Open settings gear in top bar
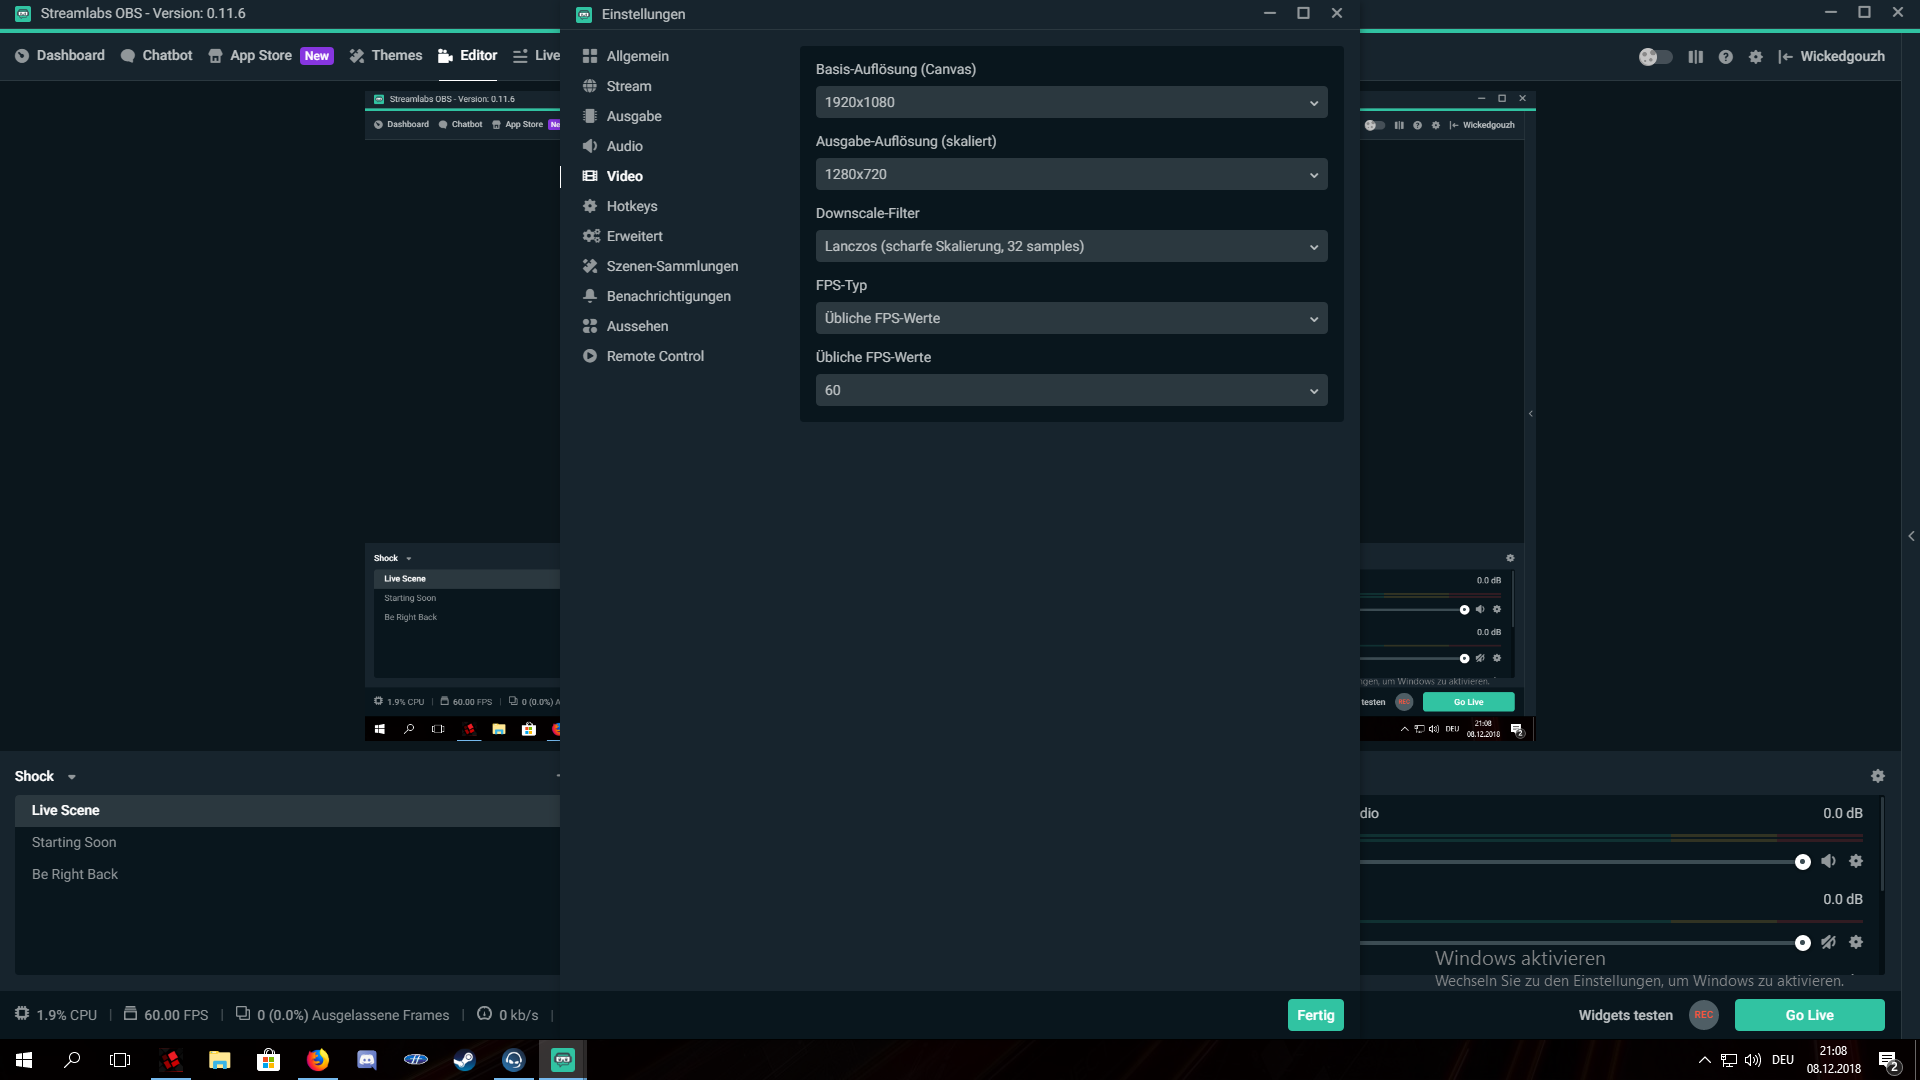The width and height of the screenshot is (1920, 1080). 1755,57
